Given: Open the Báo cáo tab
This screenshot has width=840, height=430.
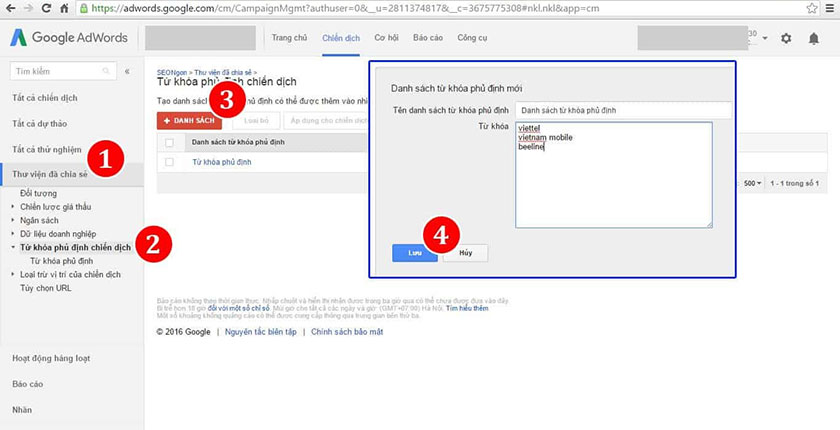Looking at the screenshot, I should tap(428, 38).
